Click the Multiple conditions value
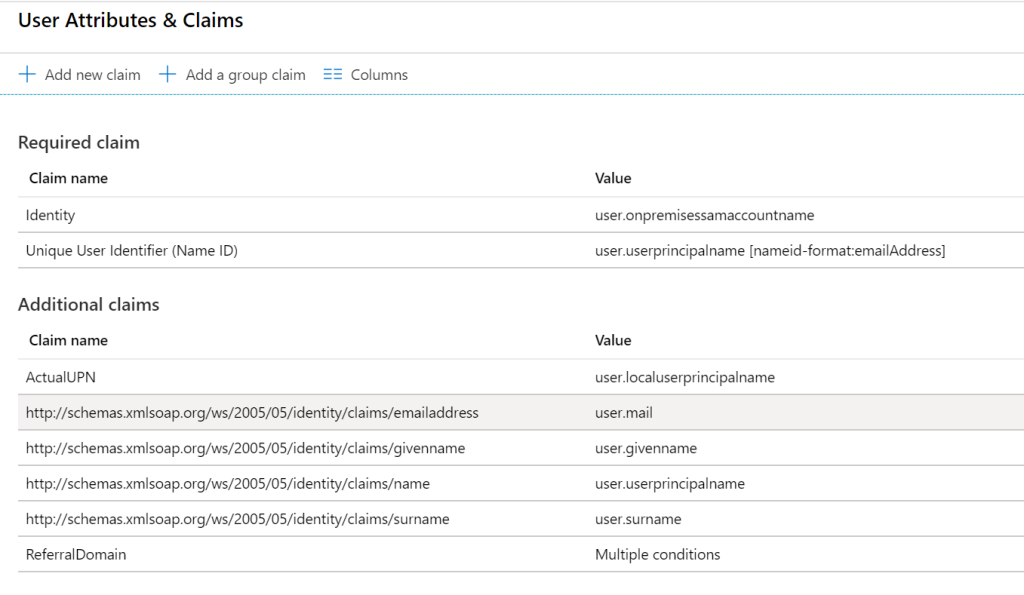 pyautogui.click(x=657, y=555)
